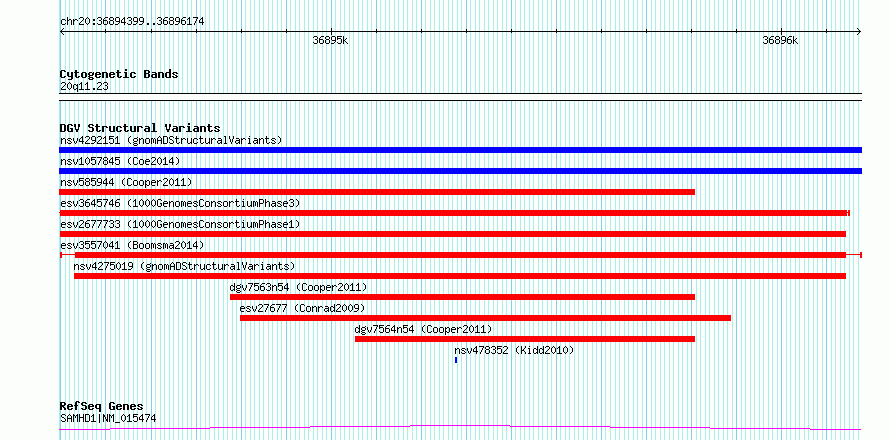Open the dgv7563n54 (Cooper2011) label
890x440 pixels.
(299, 287)
